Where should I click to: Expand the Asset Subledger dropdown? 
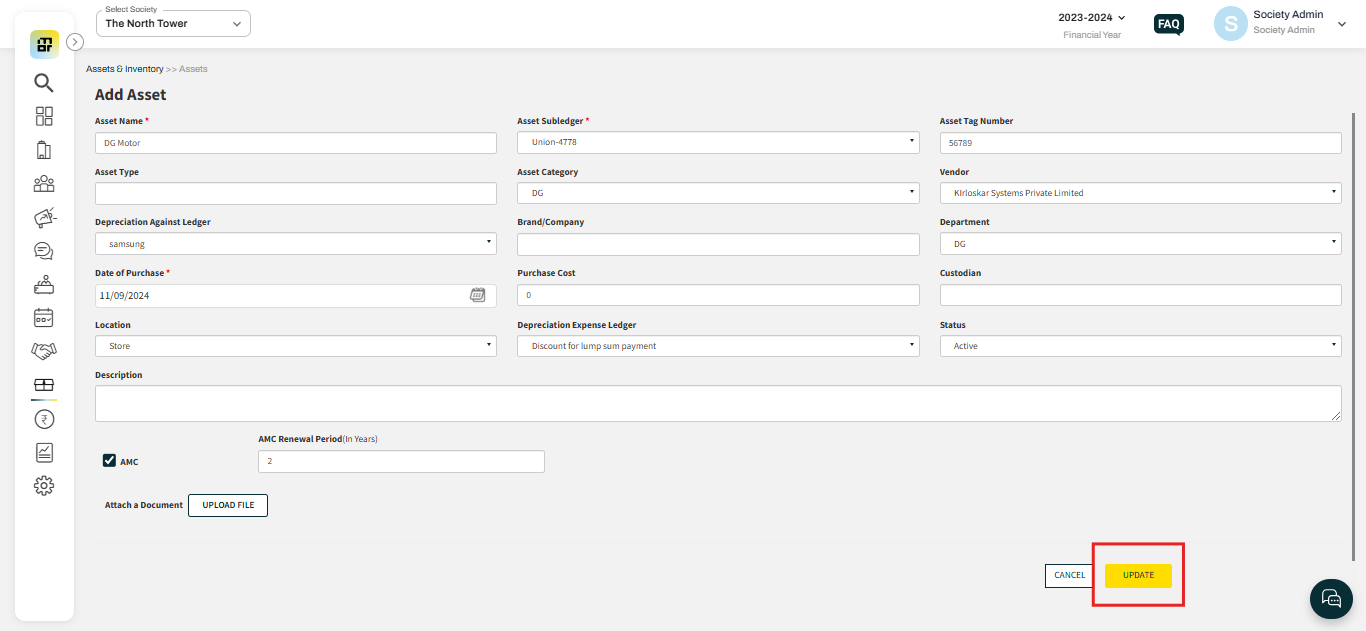pos(717,143)
